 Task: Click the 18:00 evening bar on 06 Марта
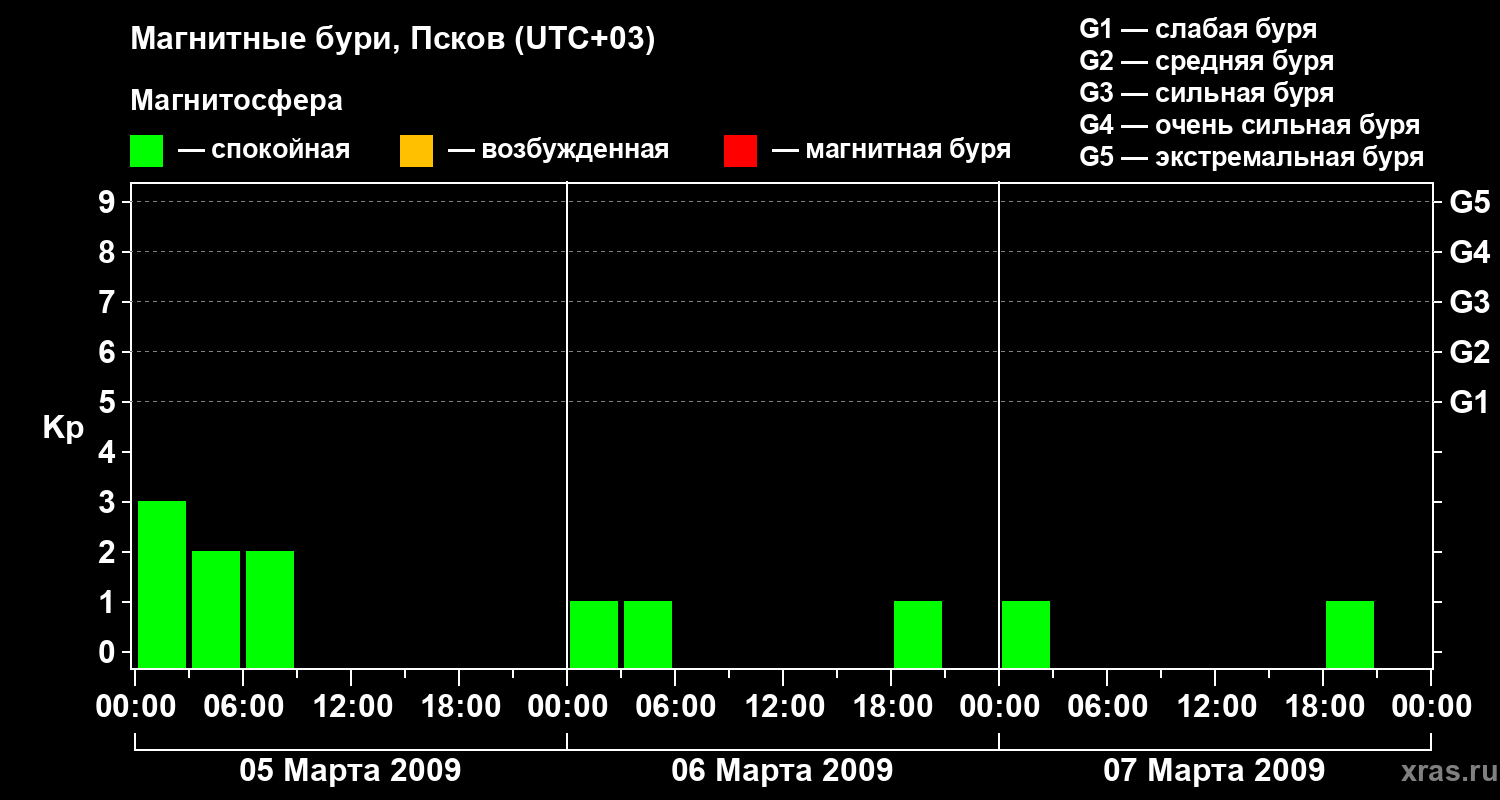point(918,634)
